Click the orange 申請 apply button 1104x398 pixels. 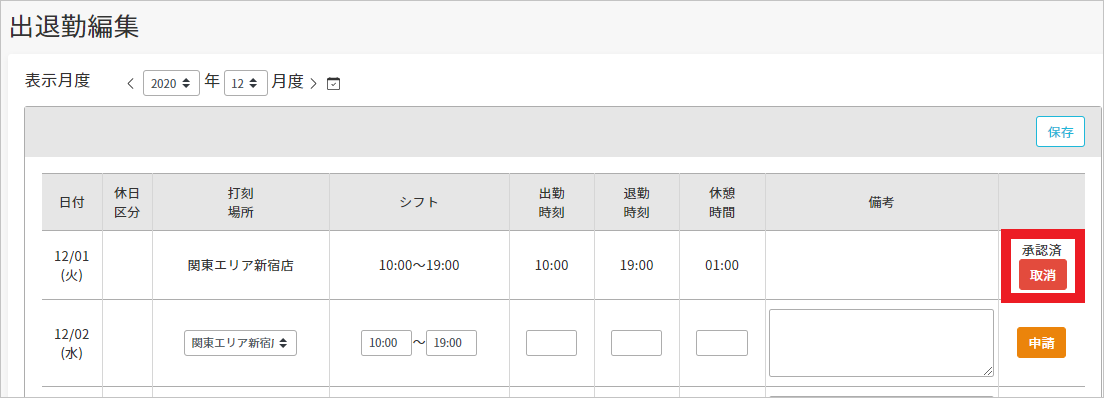coord(1041,343)
